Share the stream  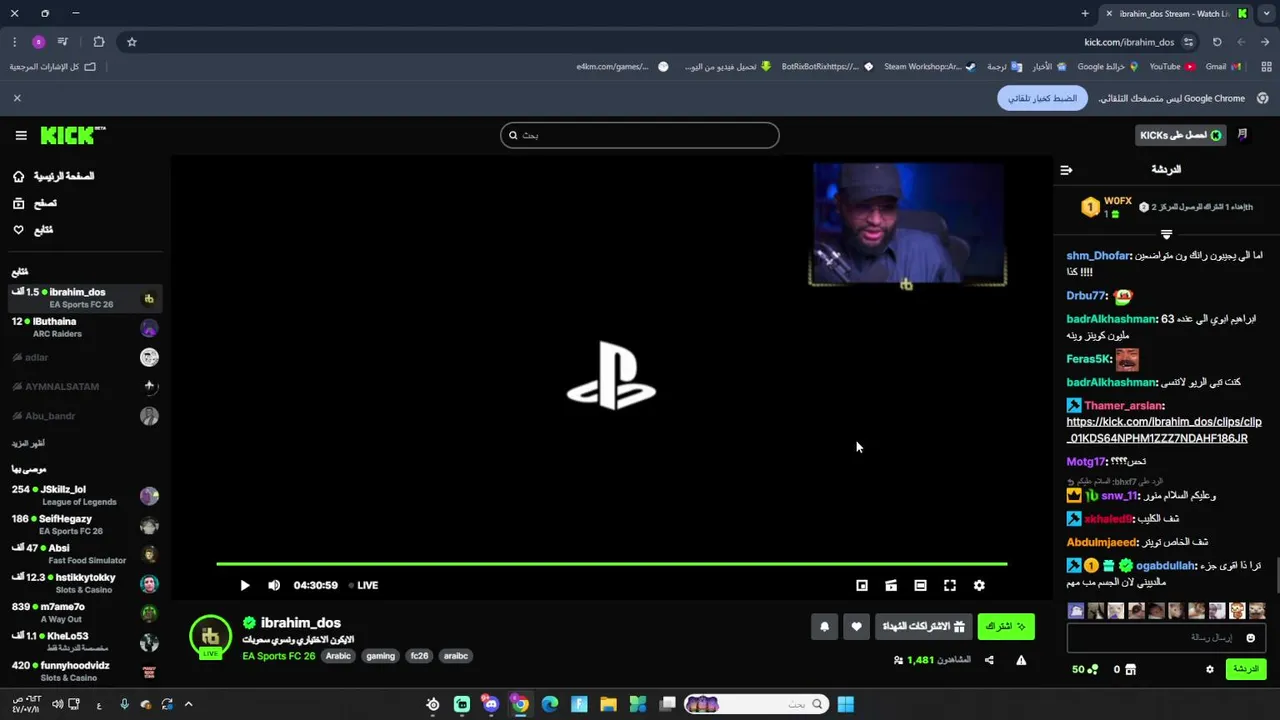pyautogui.click(x=989, y=660)
